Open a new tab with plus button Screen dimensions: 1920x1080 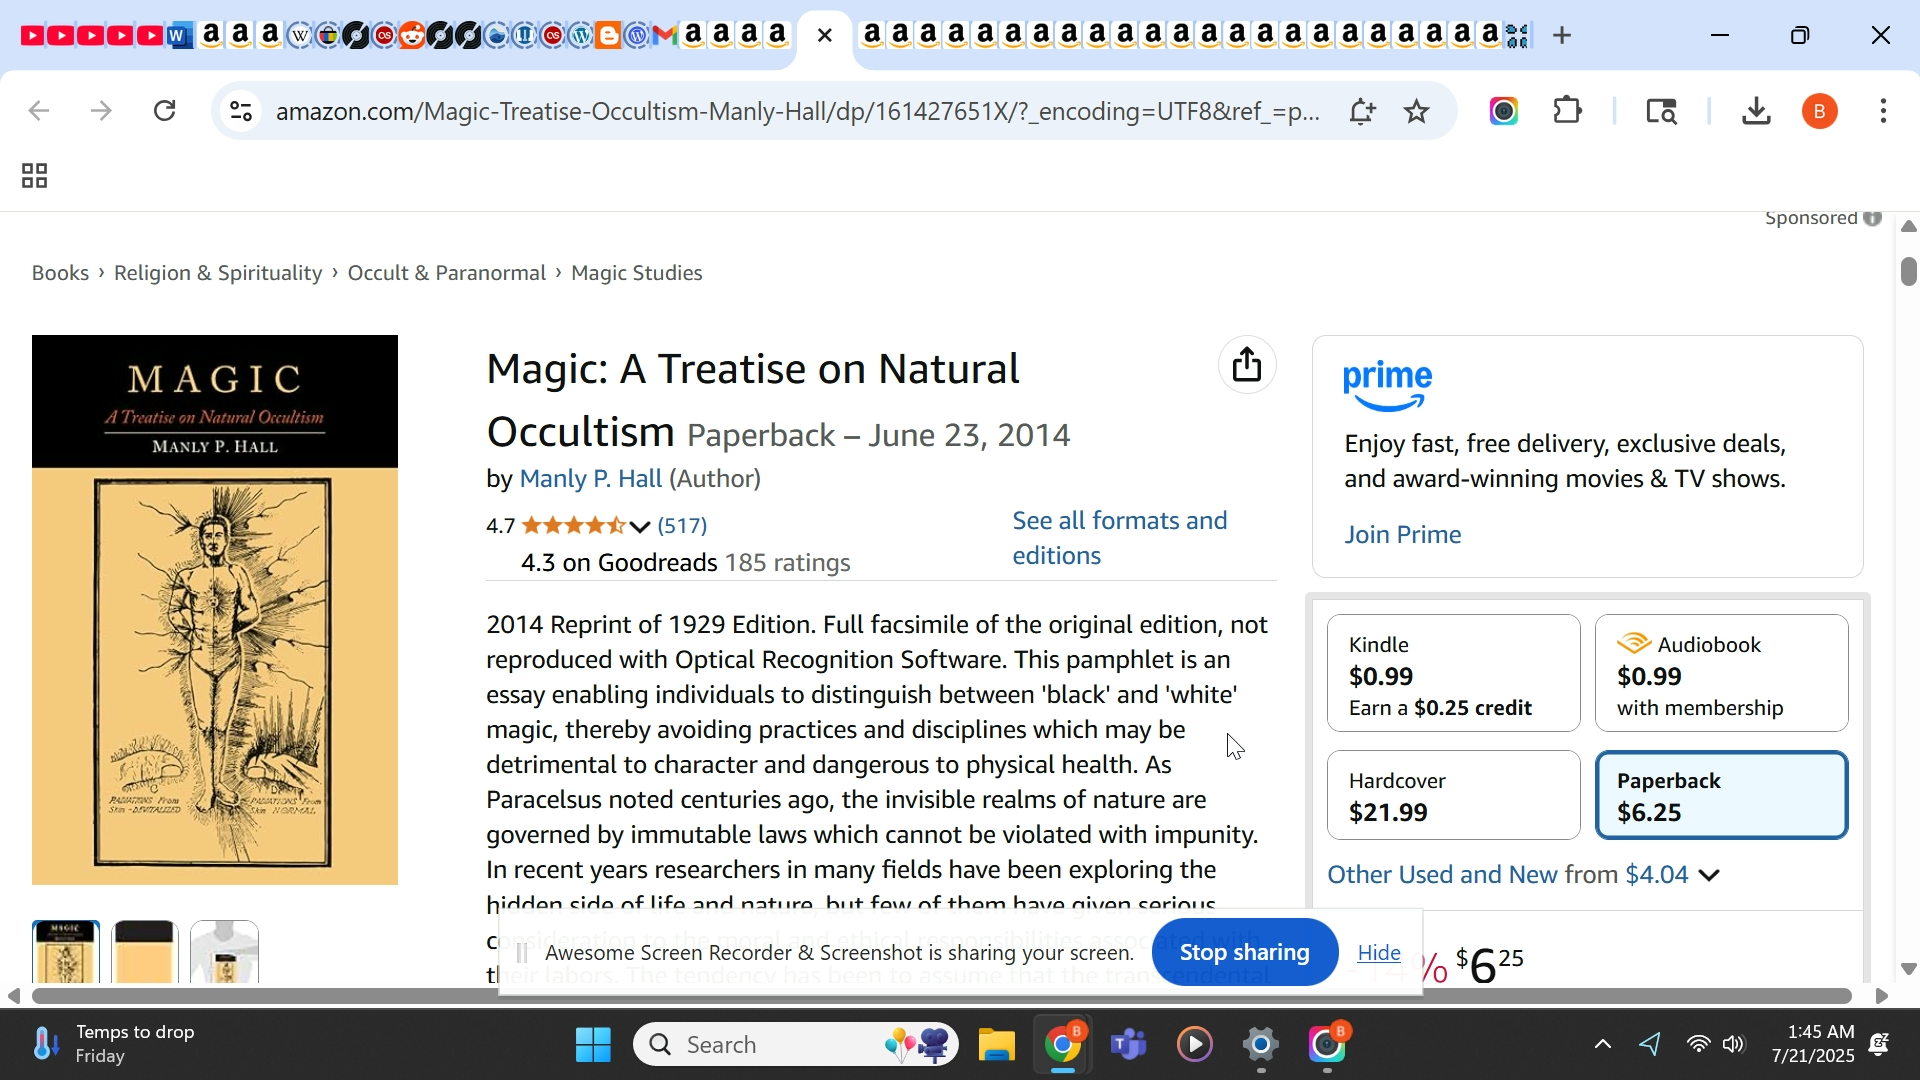coord(1563,36)
